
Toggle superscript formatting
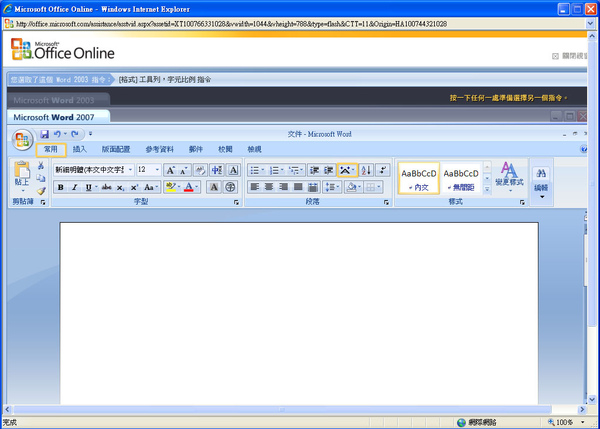134,187
